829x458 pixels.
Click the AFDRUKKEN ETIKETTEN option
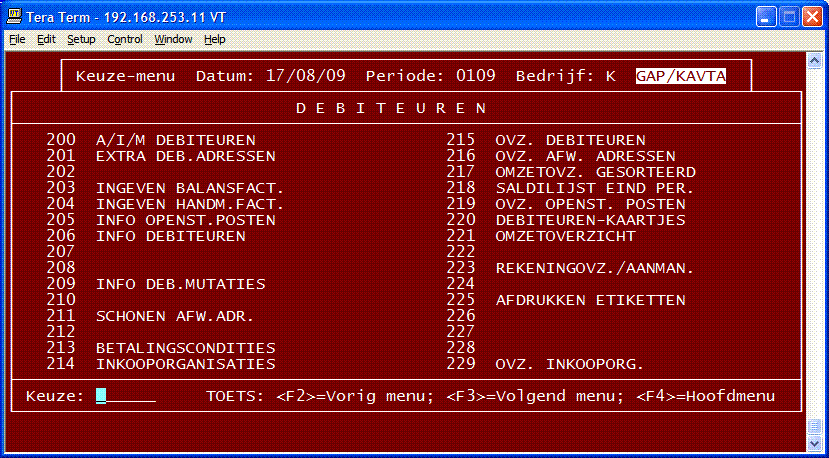[x=590, y=300]
